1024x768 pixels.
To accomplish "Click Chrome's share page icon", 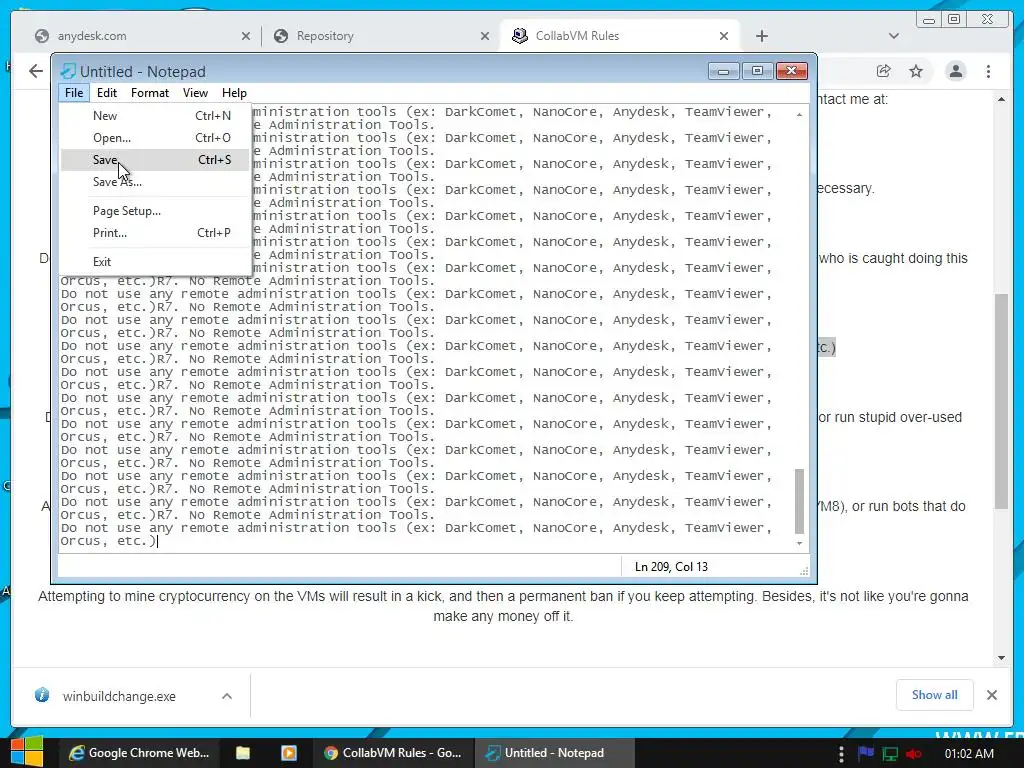I will click(x=883, y=71).
